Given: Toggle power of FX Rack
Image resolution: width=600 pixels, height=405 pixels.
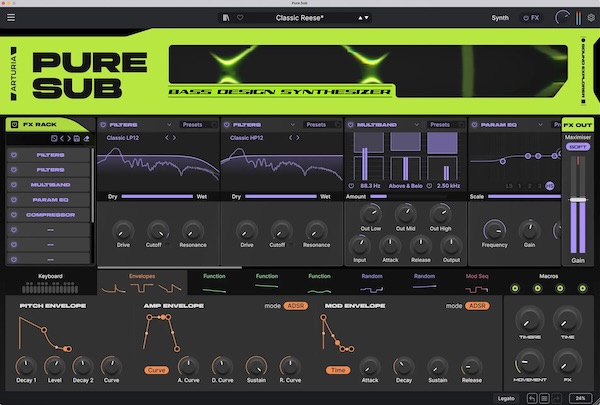Looking at the screenshot, I should [x=14, y=125].
